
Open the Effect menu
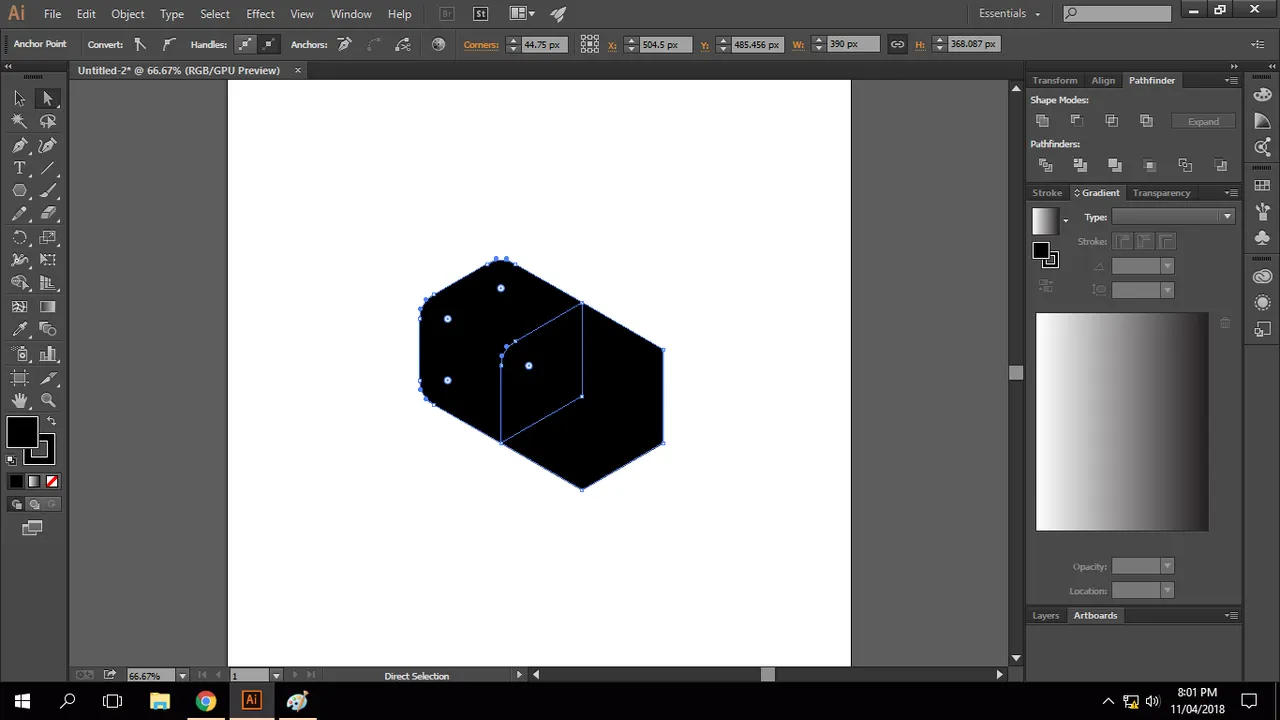click(x=260, y=14)
